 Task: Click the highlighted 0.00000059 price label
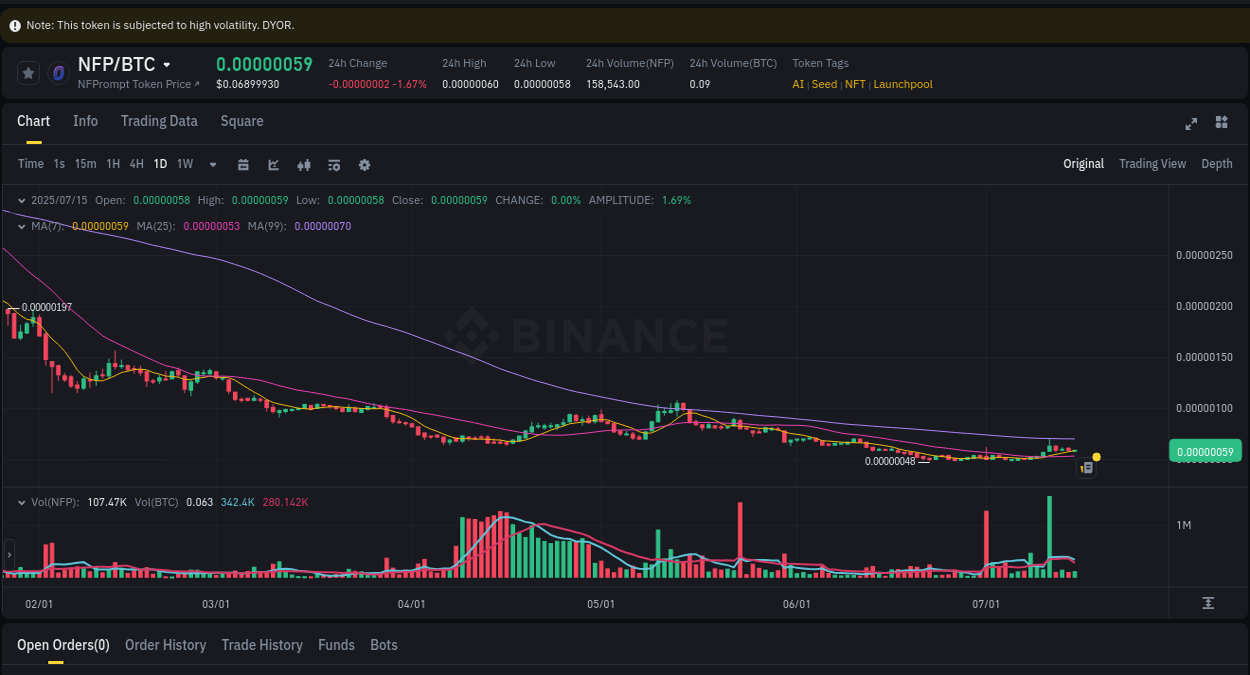click(x=1204, y=451)
